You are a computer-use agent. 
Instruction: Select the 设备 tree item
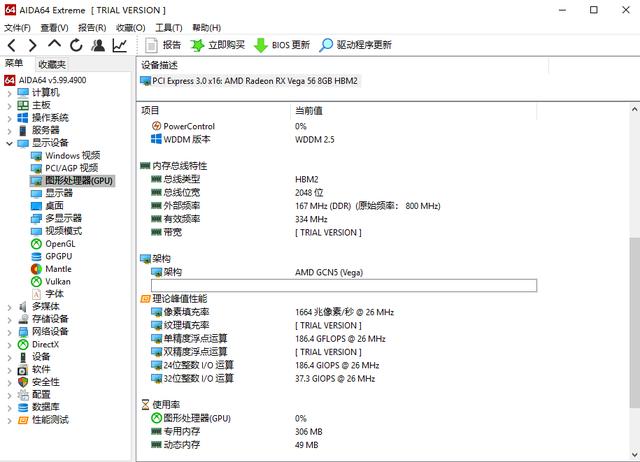tap(35, 357)
